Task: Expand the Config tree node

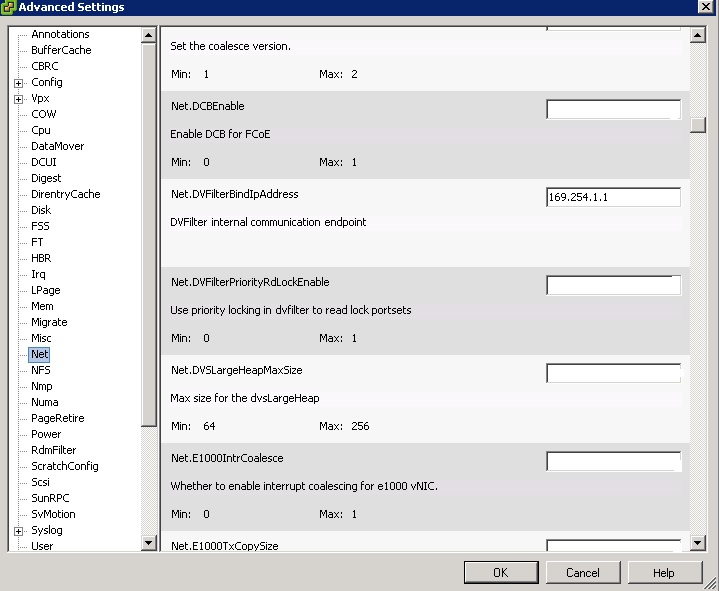Action: 19,82
